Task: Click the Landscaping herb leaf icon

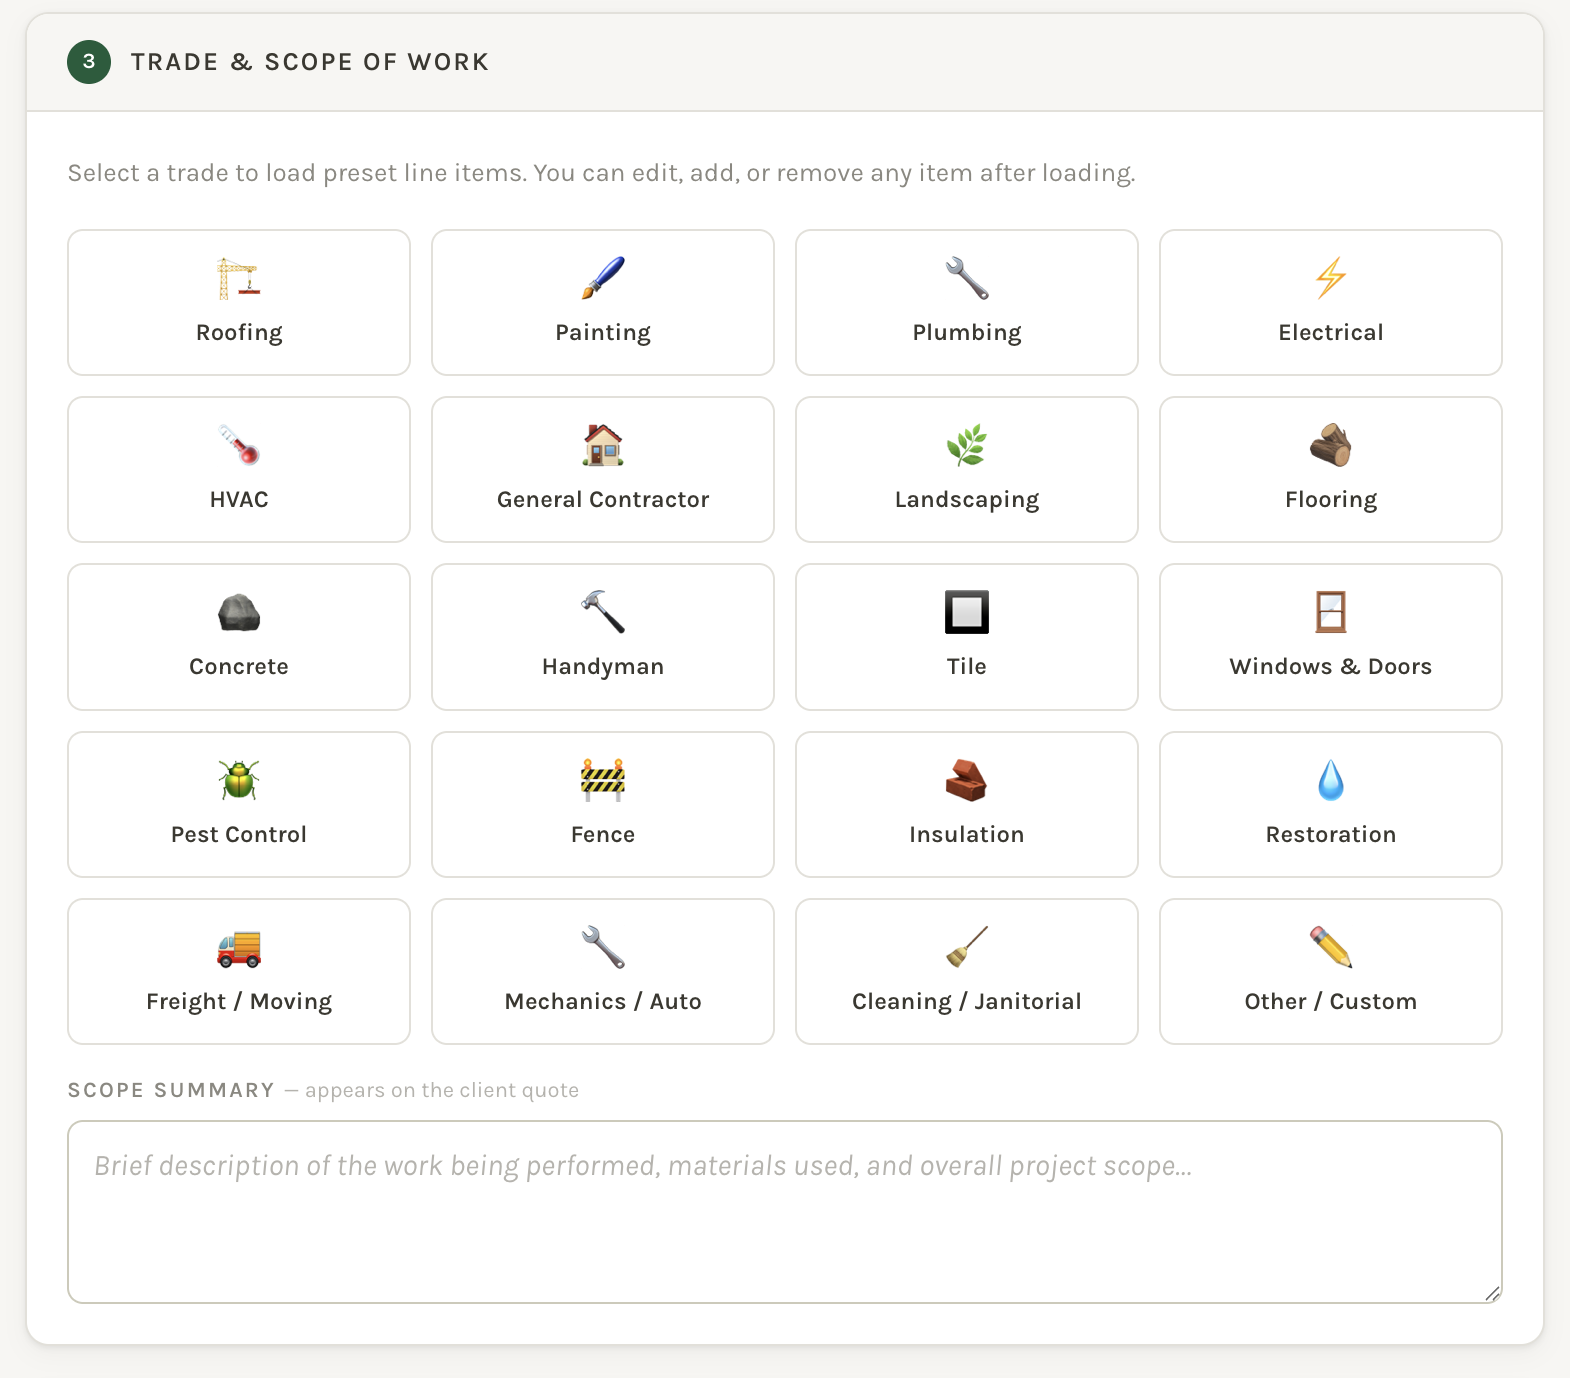Action: coord(967,446)
